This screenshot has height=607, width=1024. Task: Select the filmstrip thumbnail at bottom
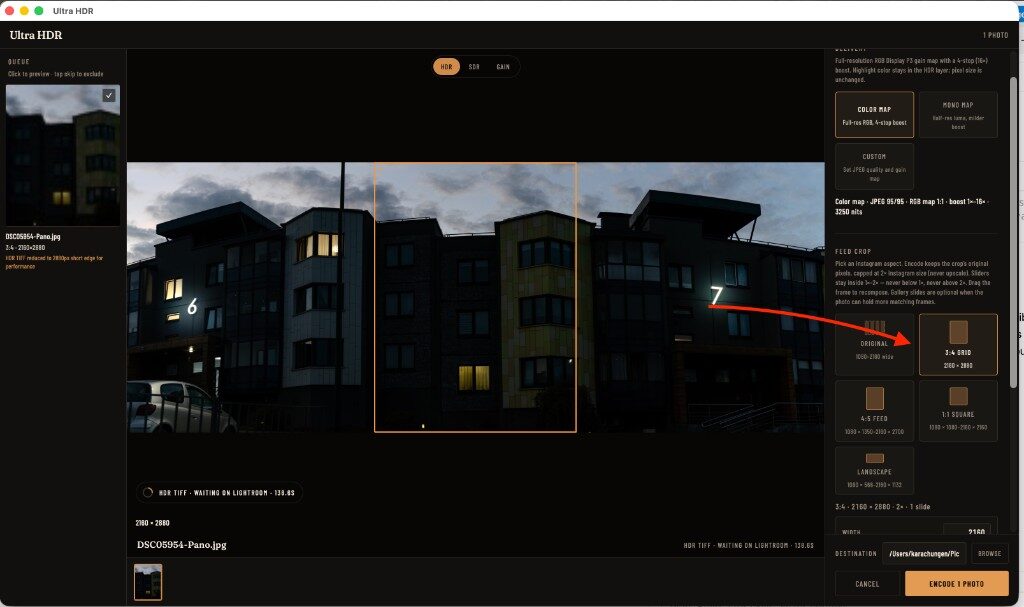click(x=148, y=582)
